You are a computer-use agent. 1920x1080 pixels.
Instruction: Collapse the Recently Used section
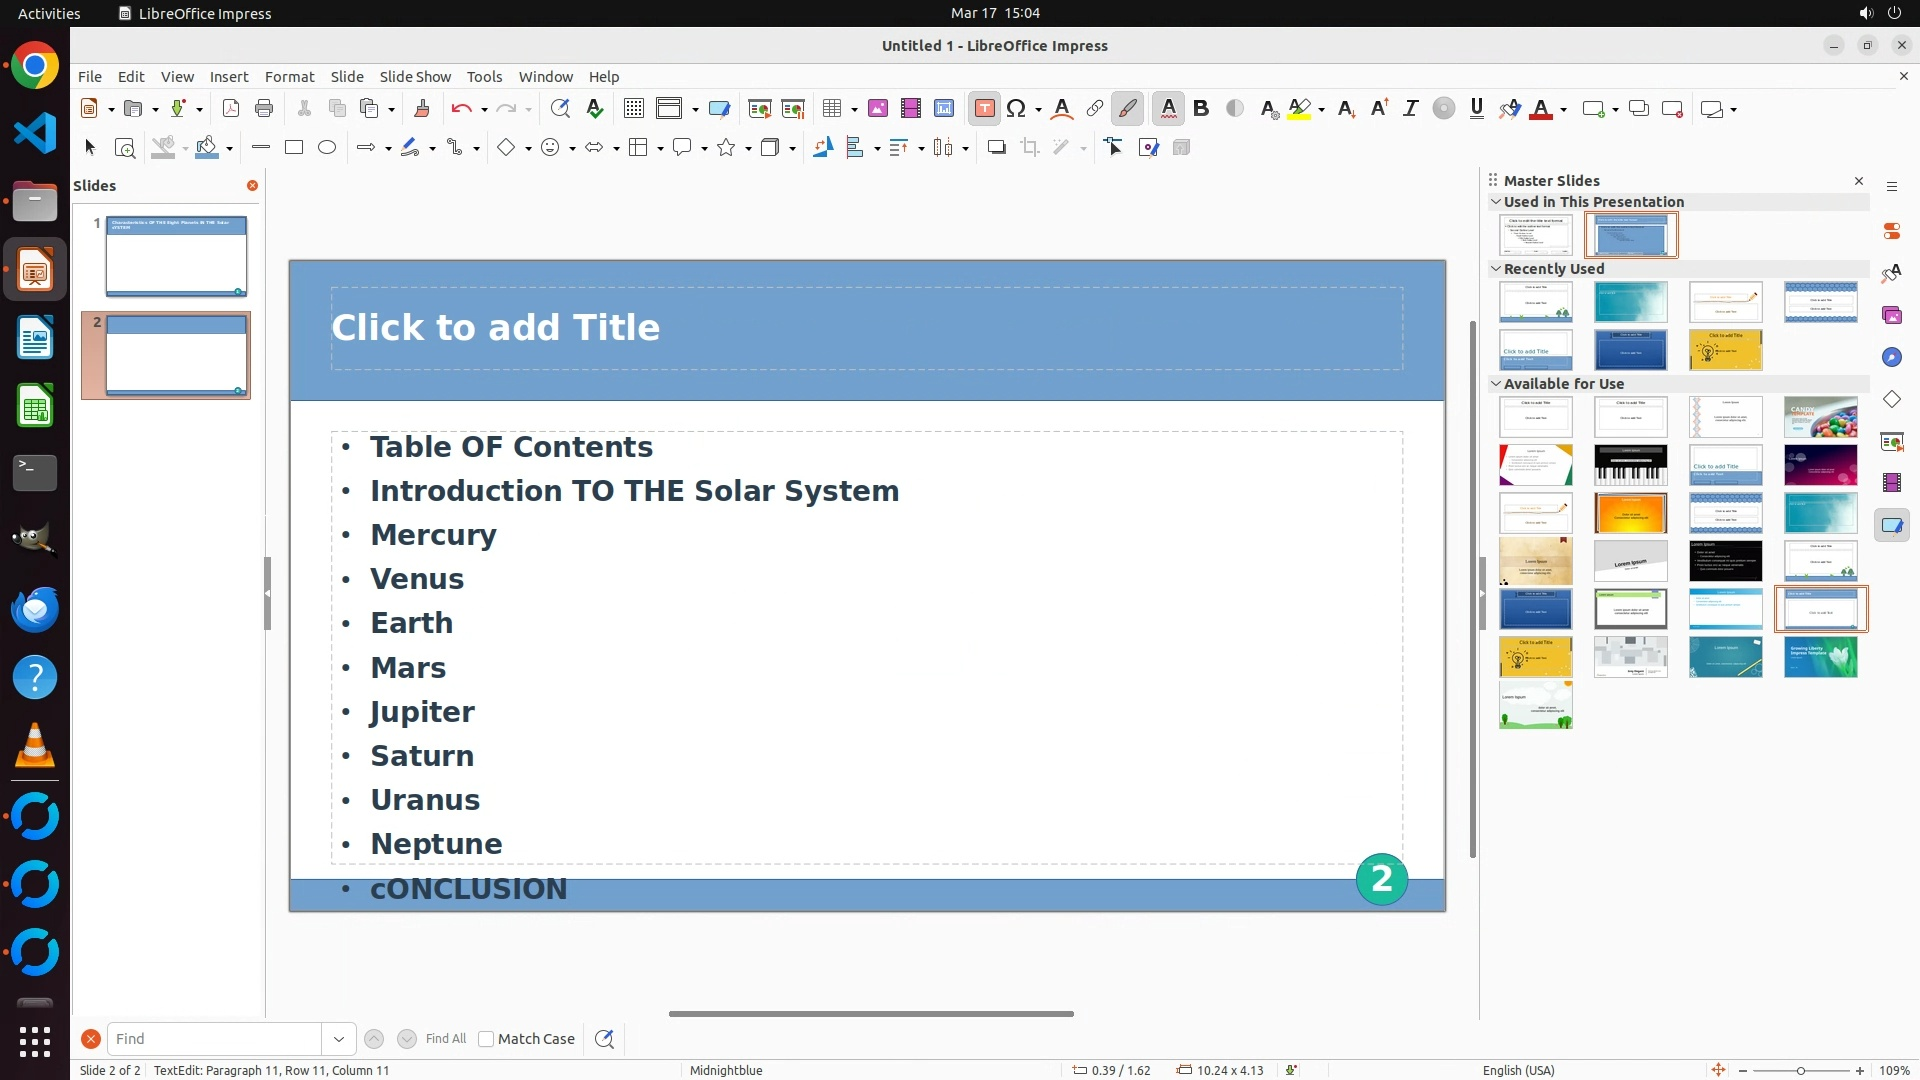click(1496, 269)
